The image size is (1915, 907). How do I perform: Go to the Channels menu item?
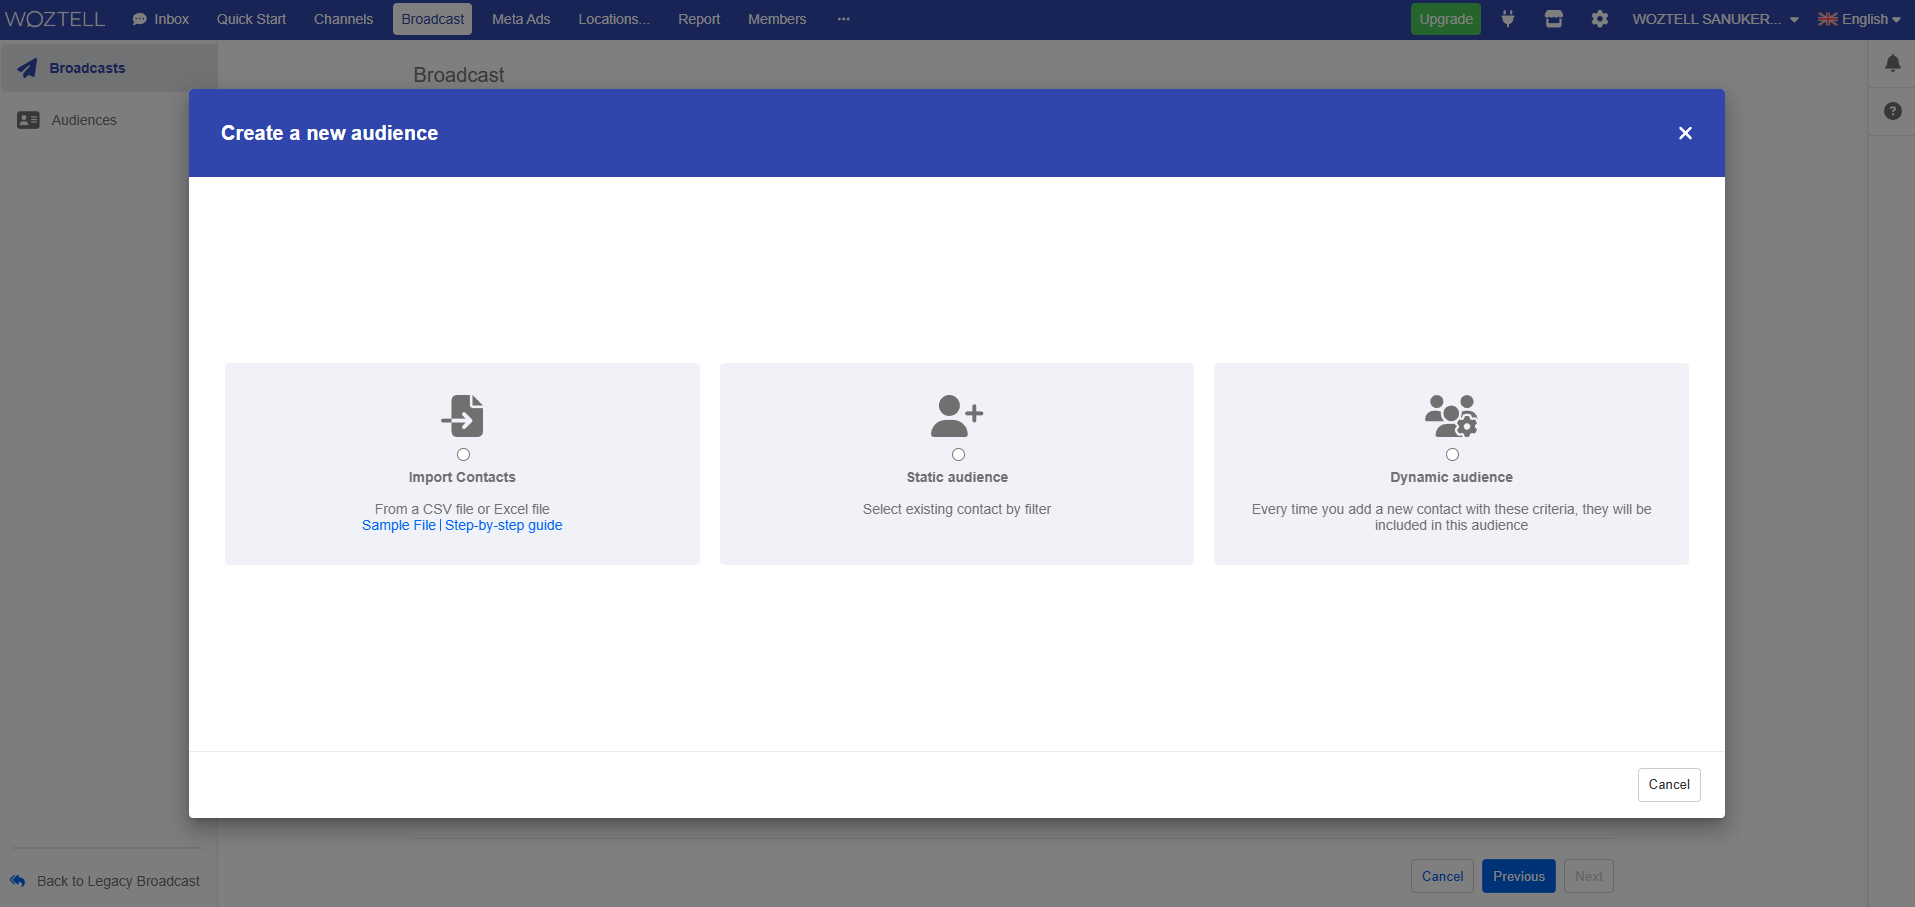[343, 19]
